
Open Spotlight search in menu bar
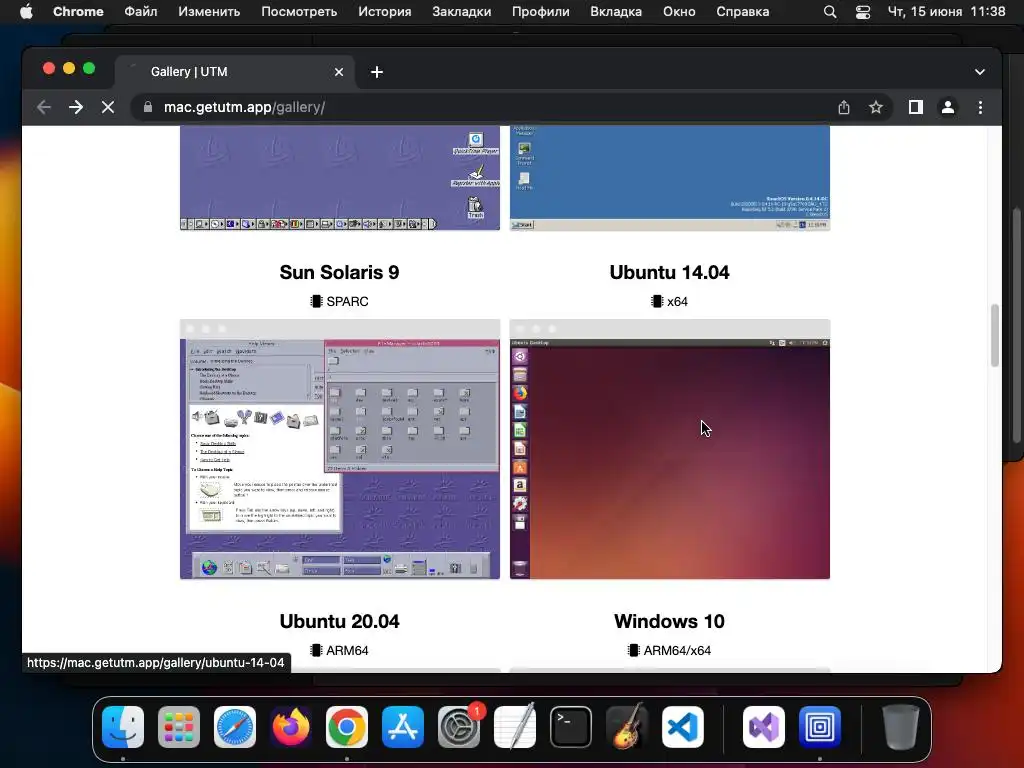pos(830,12)
